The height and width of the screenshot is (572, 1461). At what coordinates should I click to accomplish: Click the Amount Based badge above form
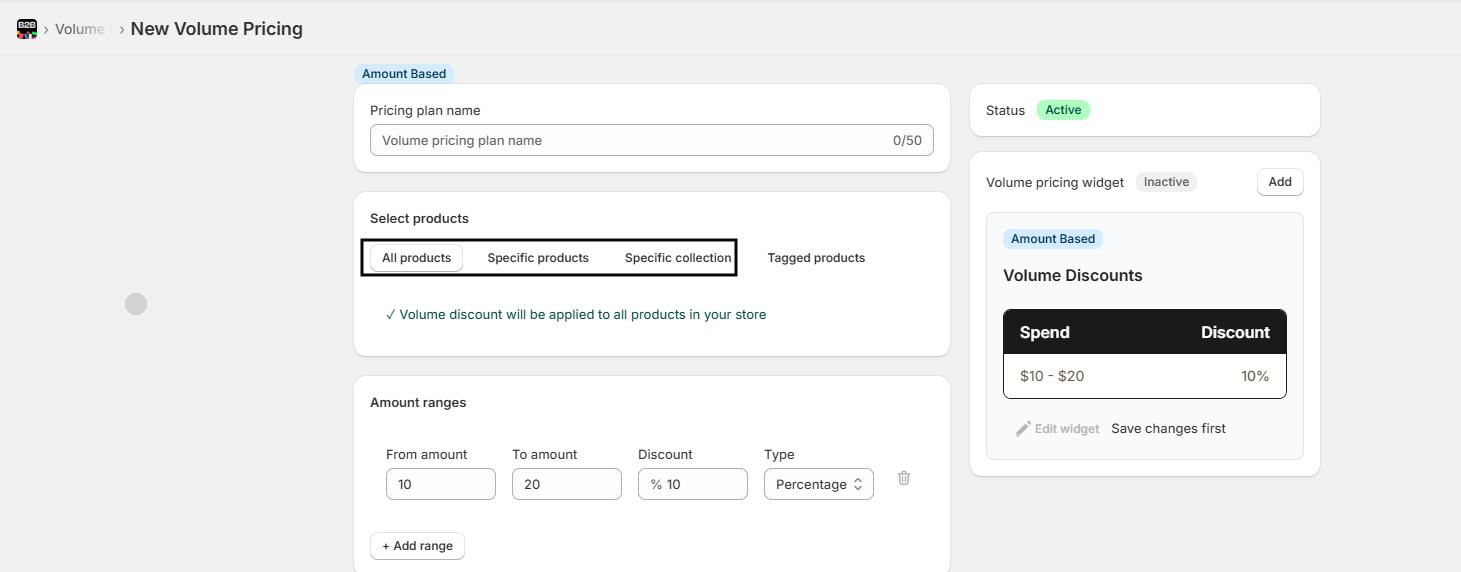pos(404,74)
